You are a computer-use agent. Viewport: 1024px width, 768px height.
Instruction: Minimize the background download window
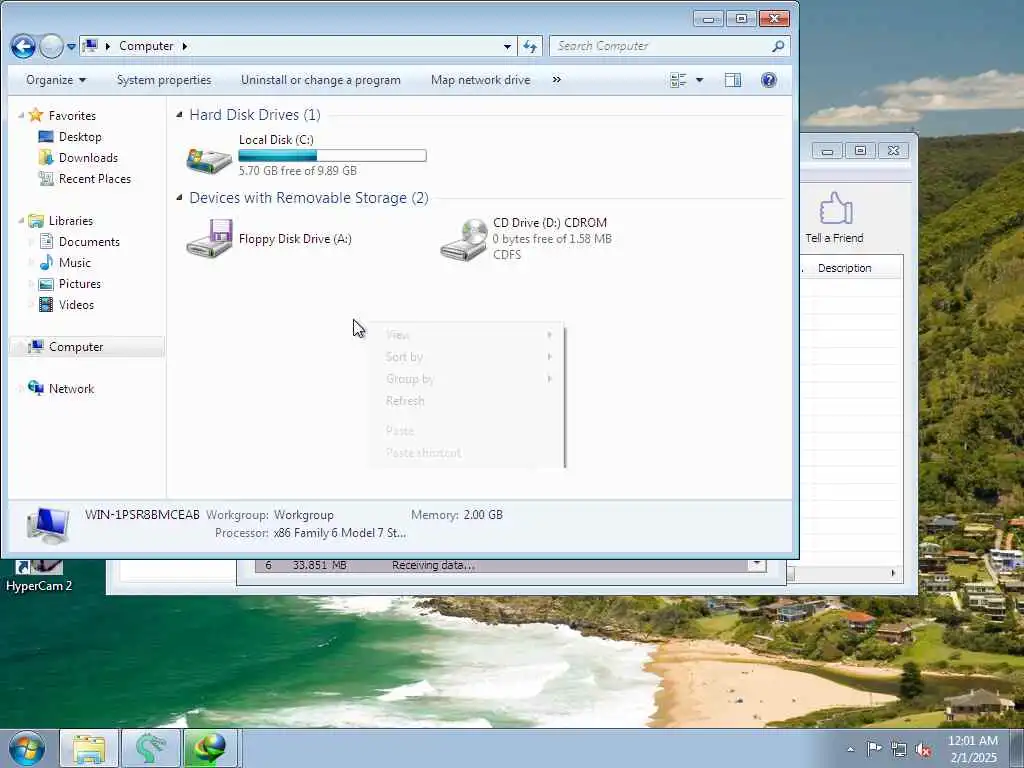827,151
